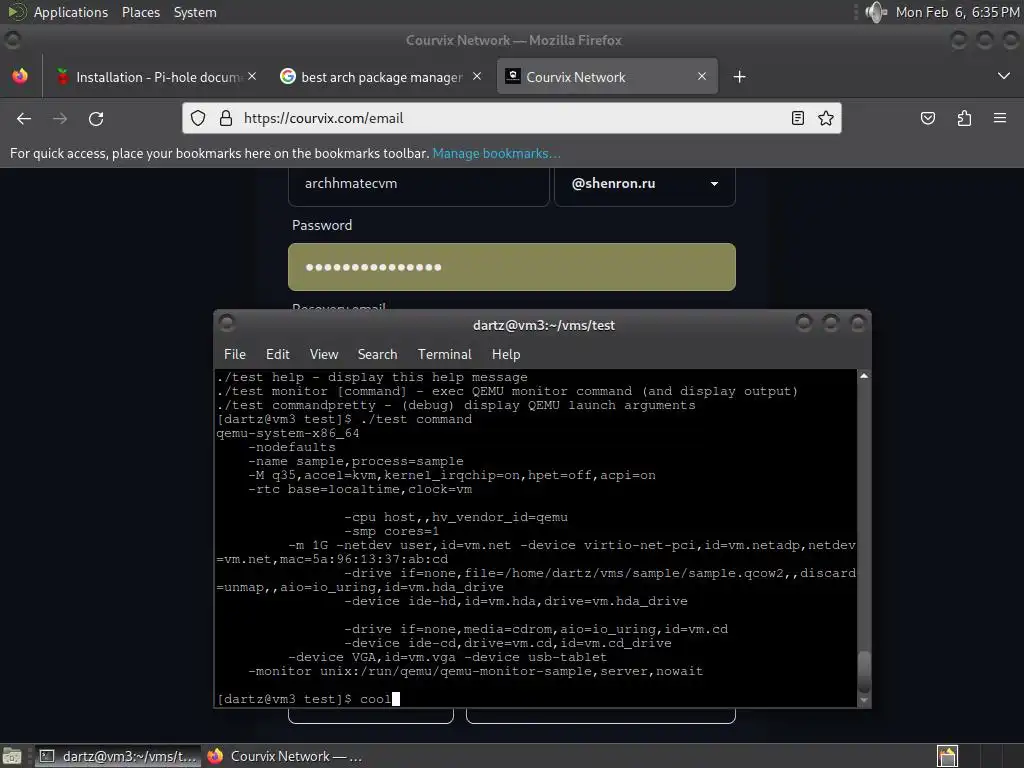1024x768 pixels.
Task: Open the terminal Help menu
Action: (506, 354)
